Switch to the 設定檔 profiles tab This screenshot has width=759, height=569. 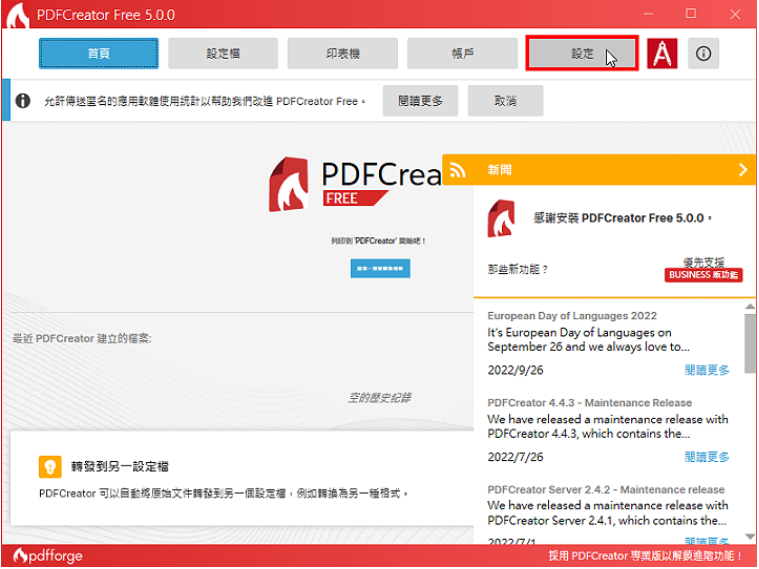[x=223, y=53]
